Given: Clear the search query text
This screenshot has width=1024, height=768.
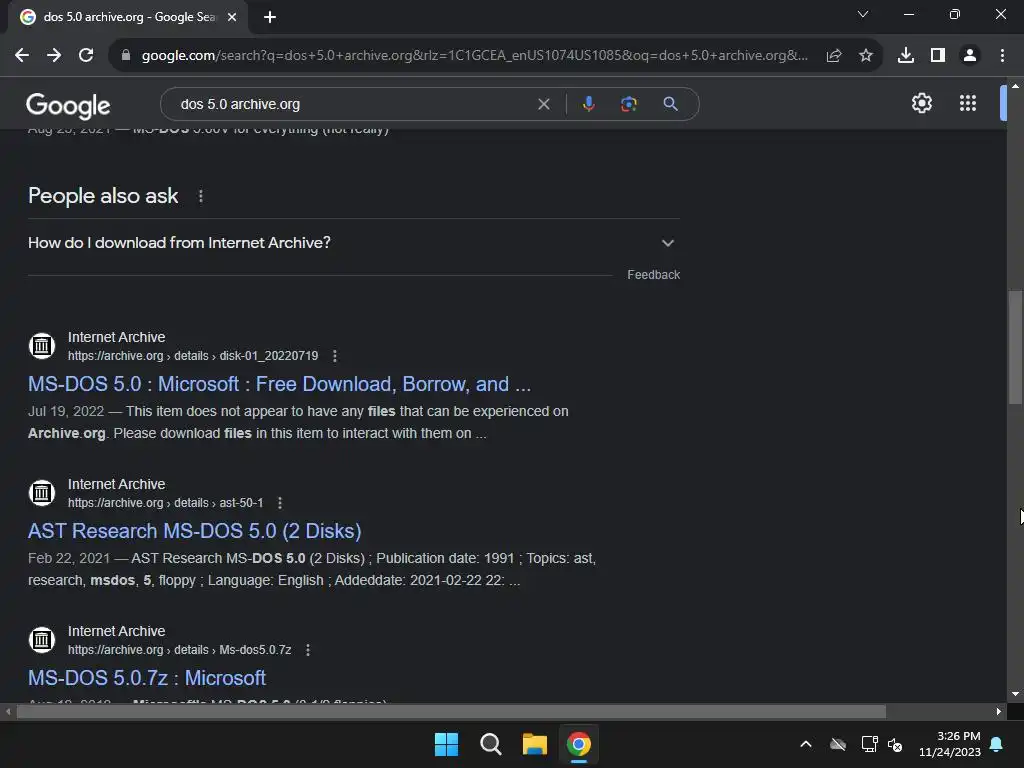Looking at the screenshot, I should pos(543,104).
